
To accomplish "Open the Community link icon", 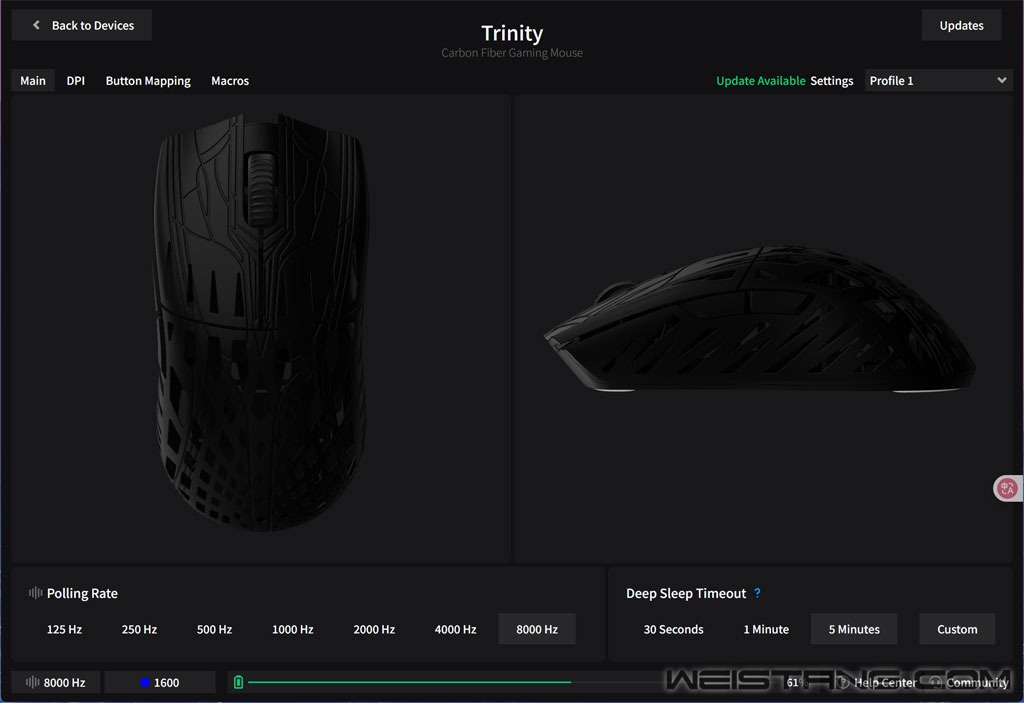I will pyautogui.click(x=936, y=683).
